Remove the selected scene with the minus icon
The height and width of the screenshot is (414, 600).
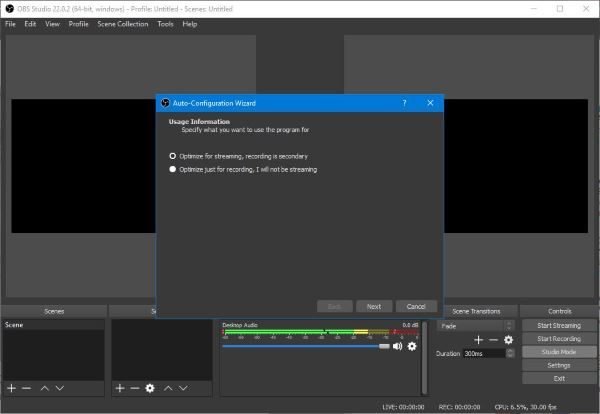[x=26, y=388]
